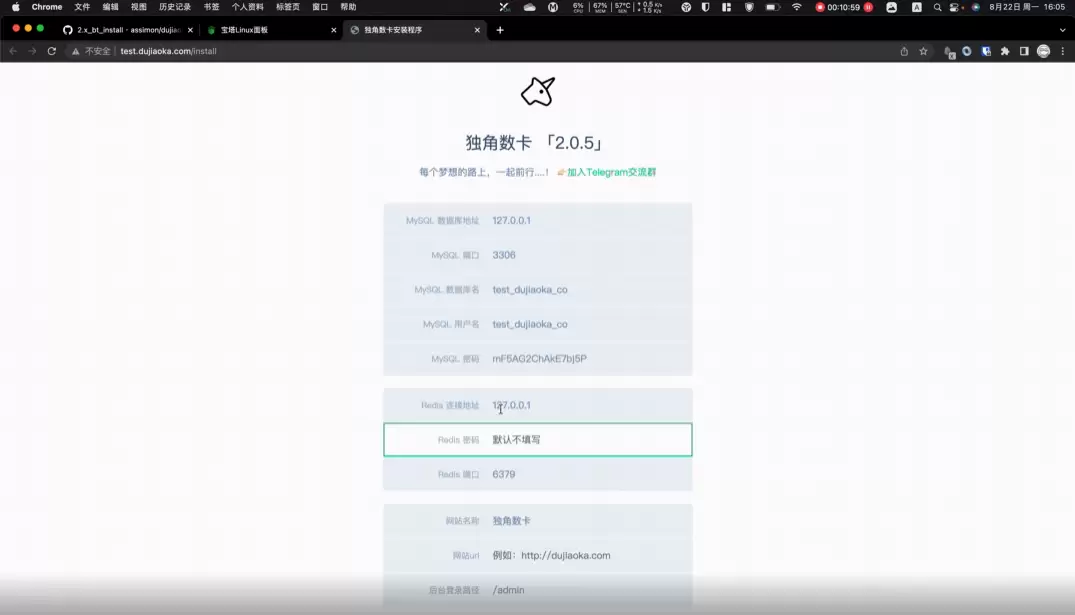Switch to the 宝塔Linux面板 tab

pyautogui.click(x=271, y=30)
